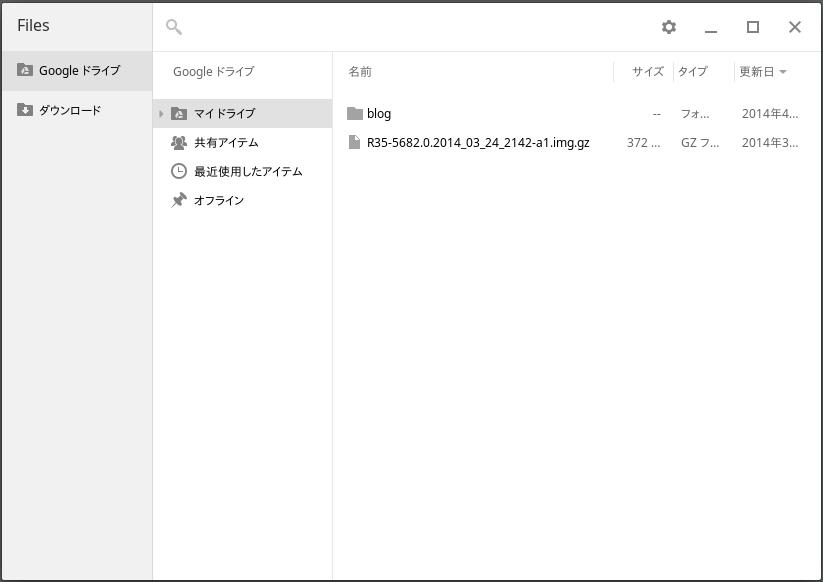Open the settings gear menu
Image resolution: width=823 pixels, height=582 pixels.
point(669,27)
